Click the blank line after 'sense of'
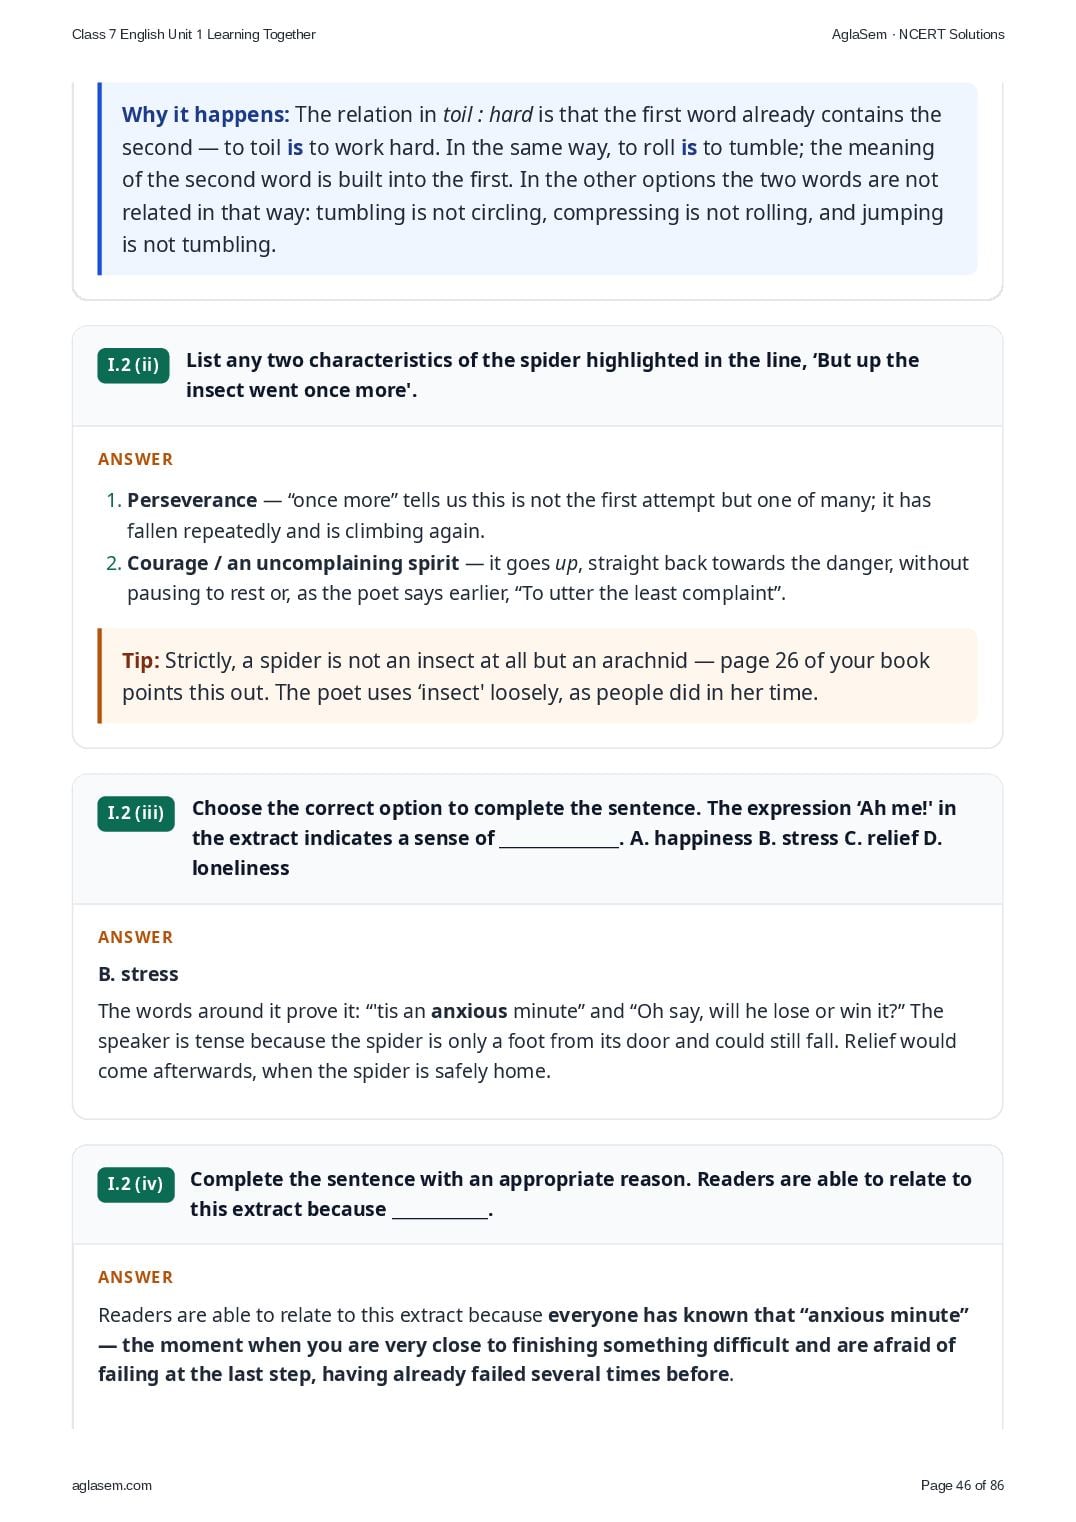The width and height of the screenshot is (1076, 1522). click(x=559, y=840)
